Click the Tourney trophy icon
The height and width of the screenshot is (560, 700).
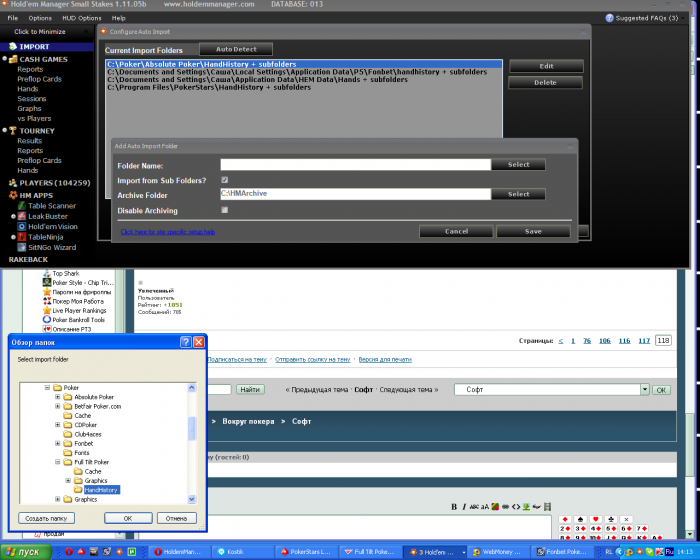12,130
